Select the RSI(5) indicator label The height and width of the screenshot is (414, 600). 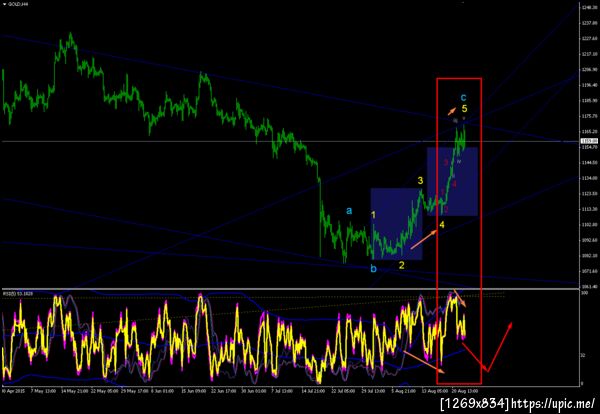point(18,293)
